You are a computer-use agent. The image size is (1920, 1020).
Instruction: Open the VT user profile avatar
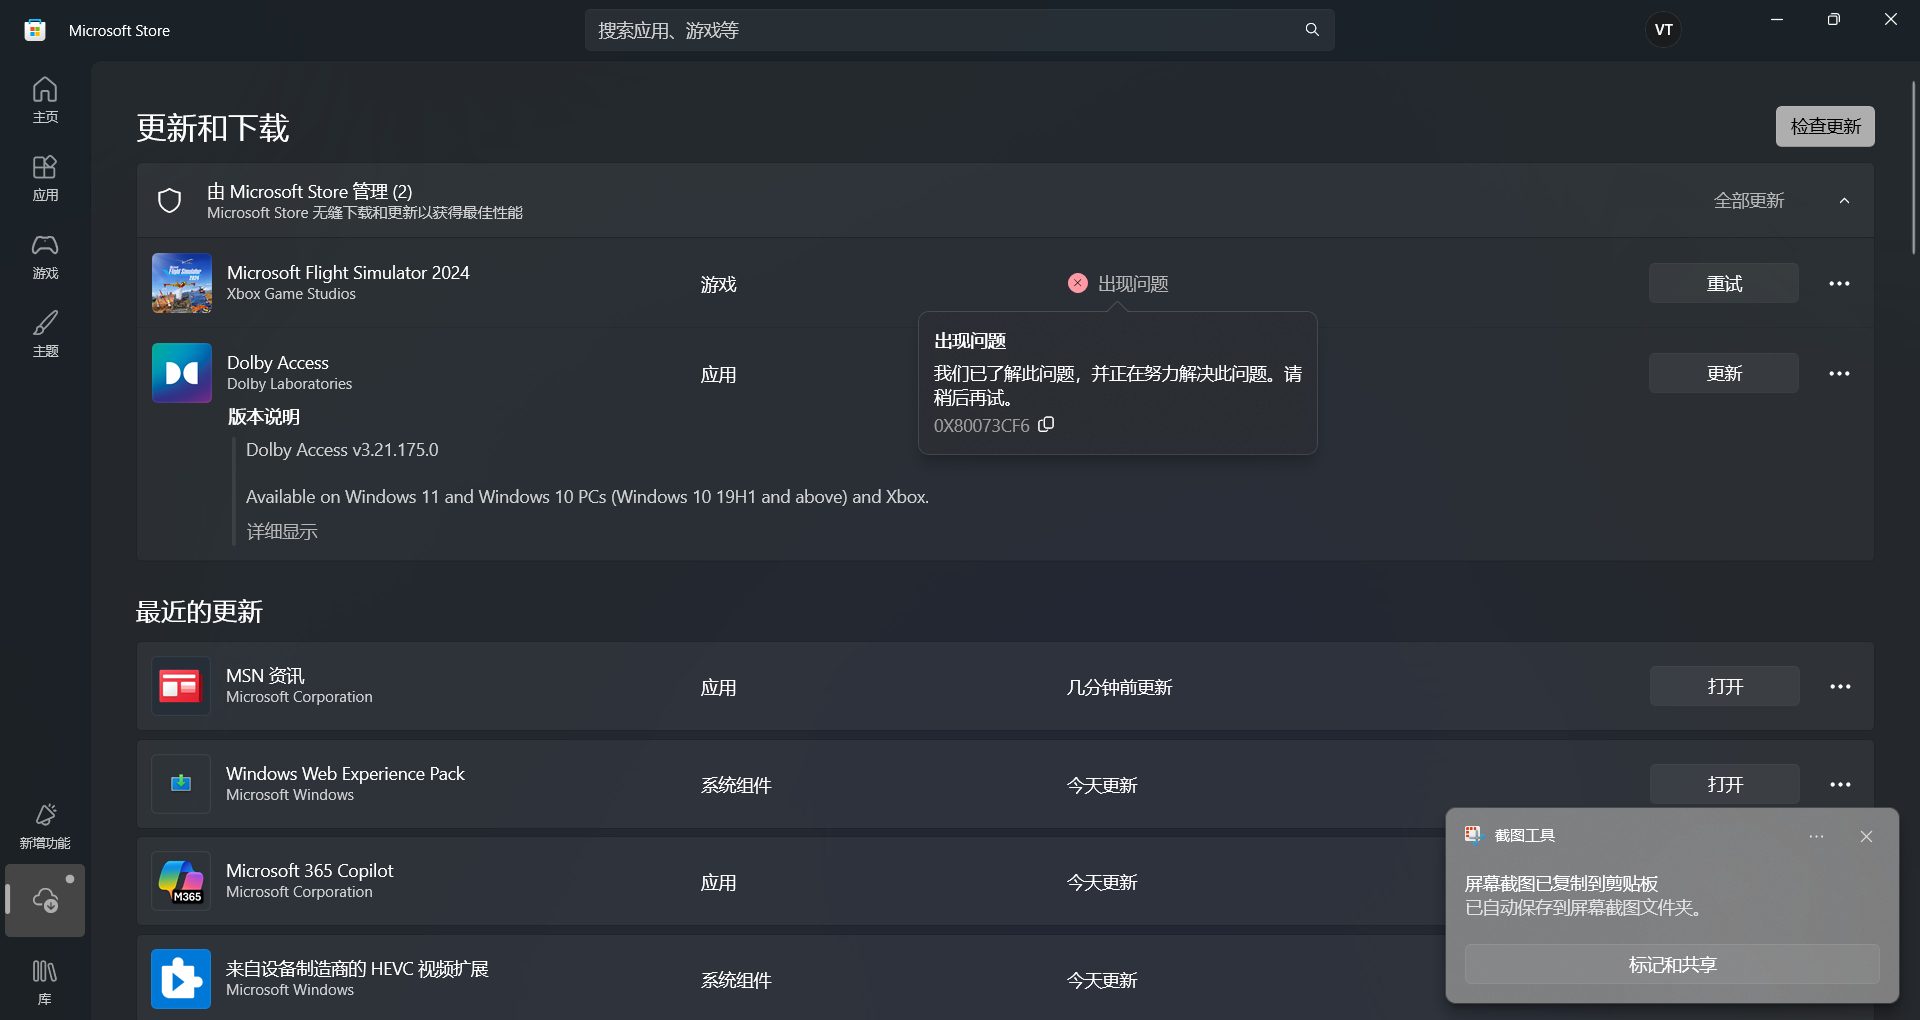(1664, 30)
